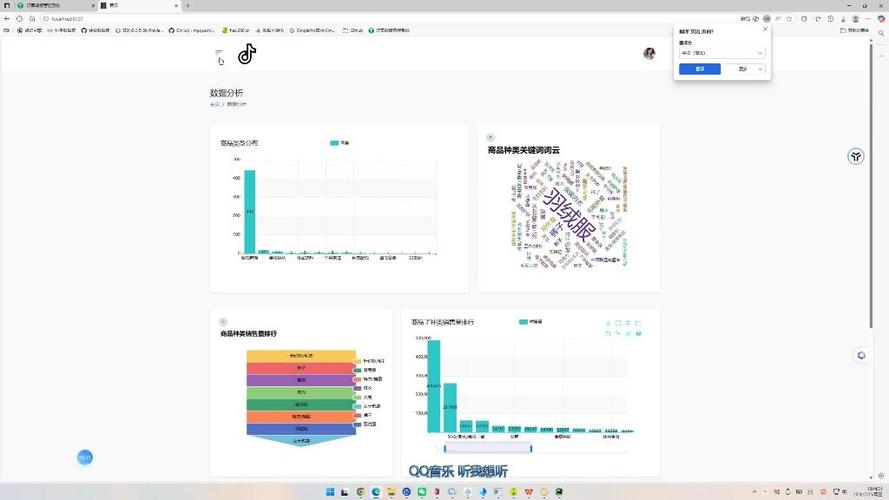Screen dimensions: 889x500
Task: Click the 数据分析 page heading
Action: click(226, 93)
